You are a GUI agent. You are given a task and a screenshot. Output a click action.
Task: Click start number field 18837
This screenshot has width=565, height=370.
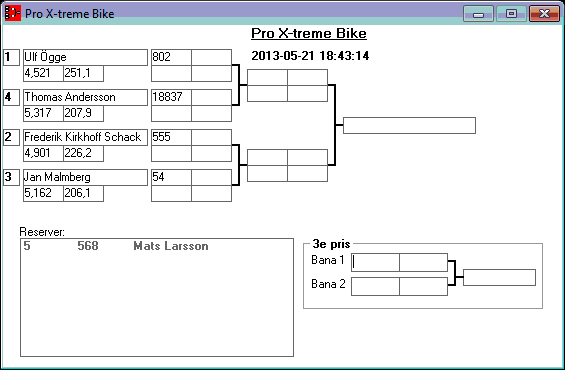[171, 97]
